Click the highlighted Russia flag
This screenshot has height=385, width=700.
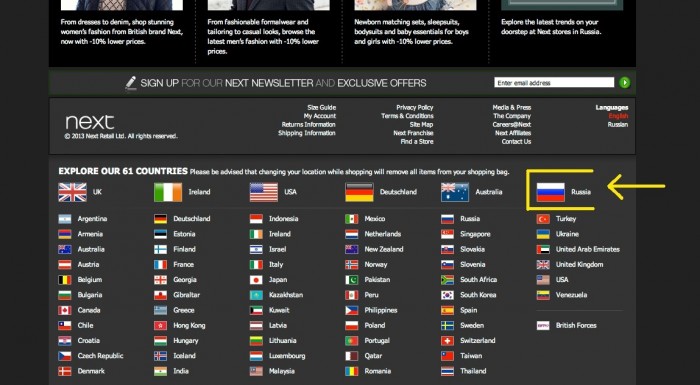(550, 192)
